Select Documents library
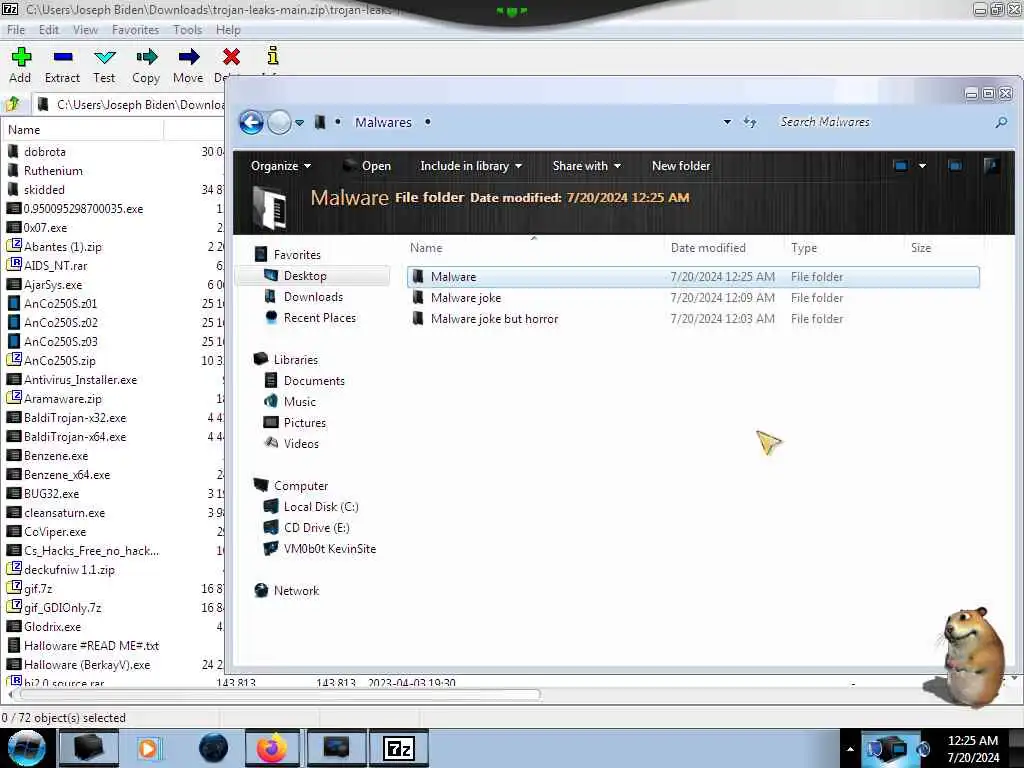This screenshot has height=768, width=1024. tap(313, 381)
